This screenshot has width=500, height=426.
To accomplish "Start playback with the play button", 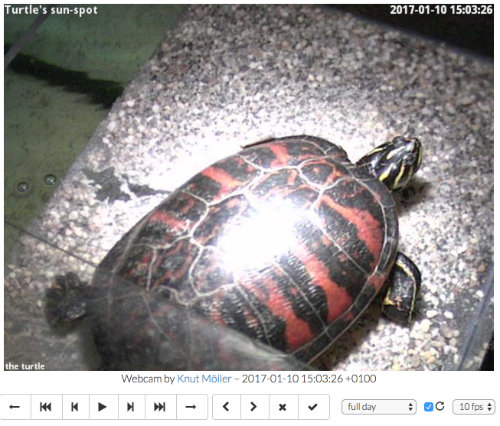I will click(103, 407).
